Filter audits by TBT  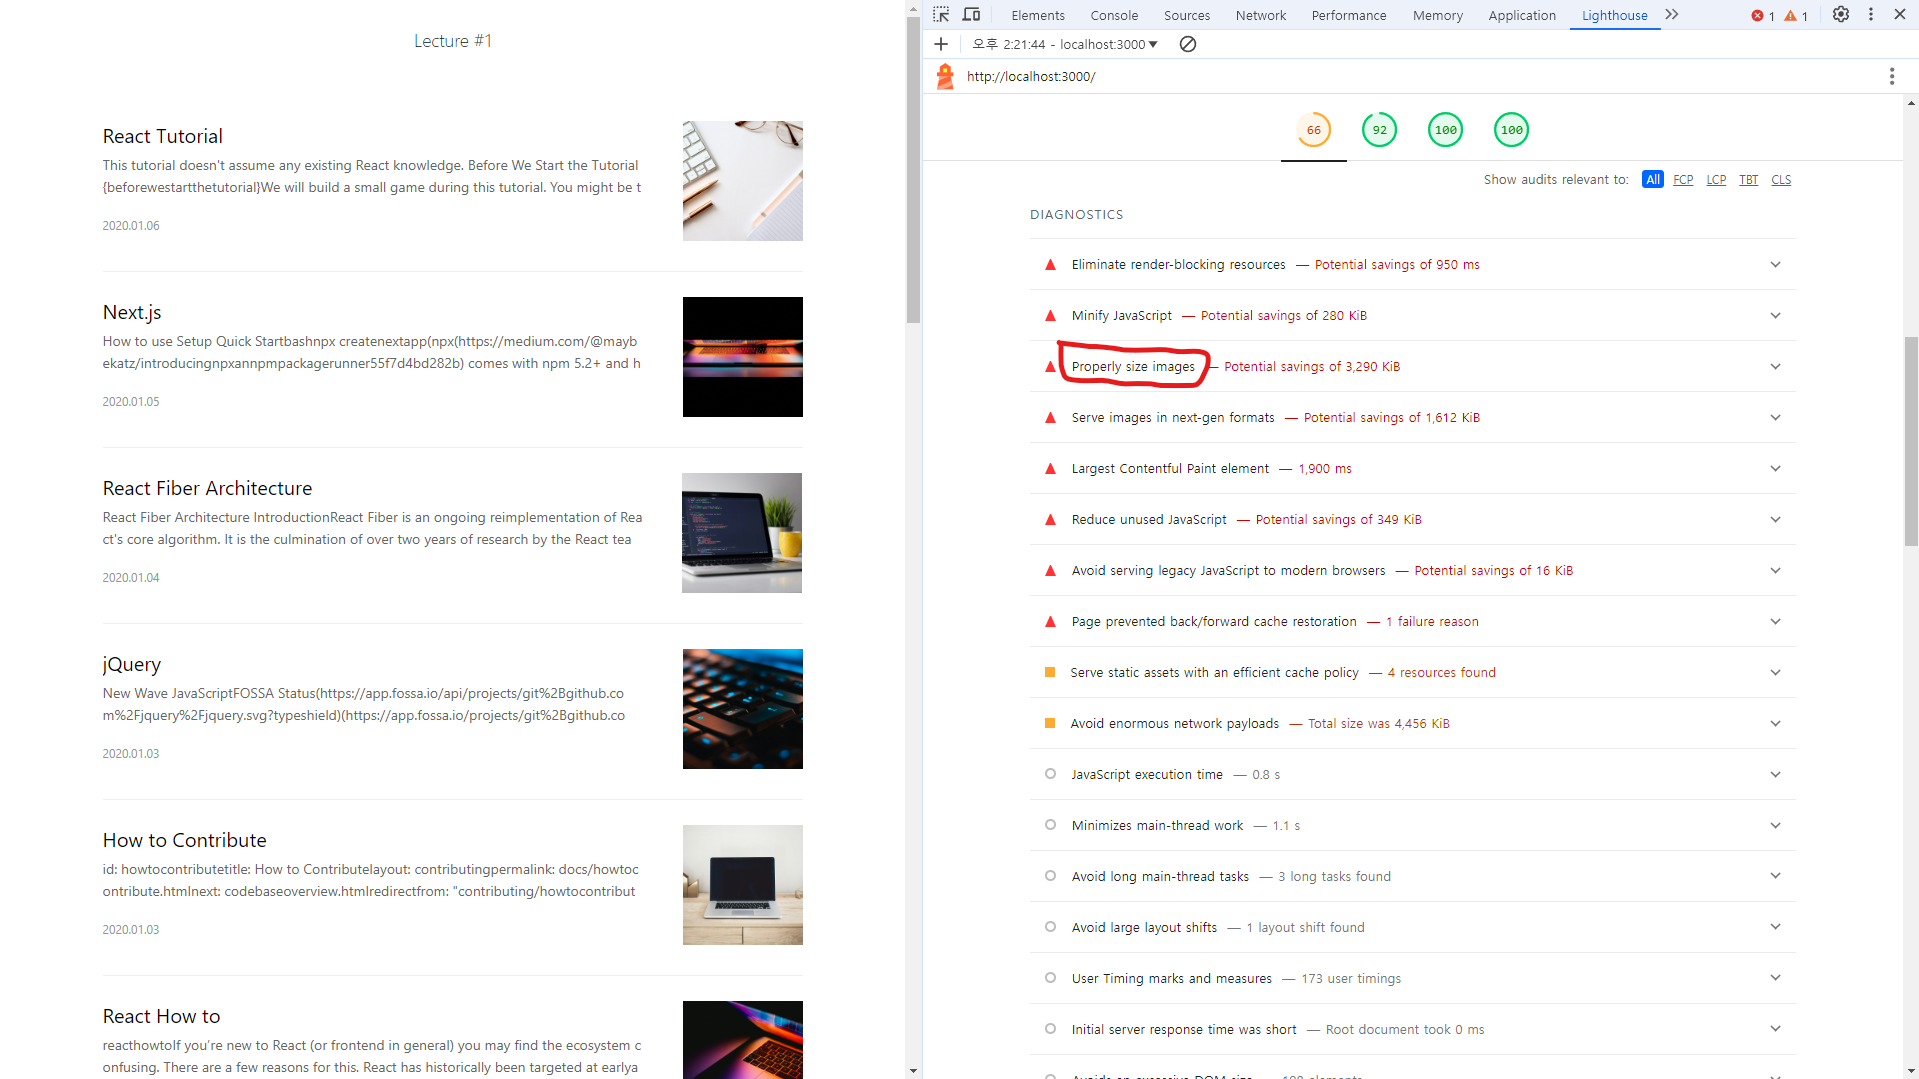[1749, 180]
